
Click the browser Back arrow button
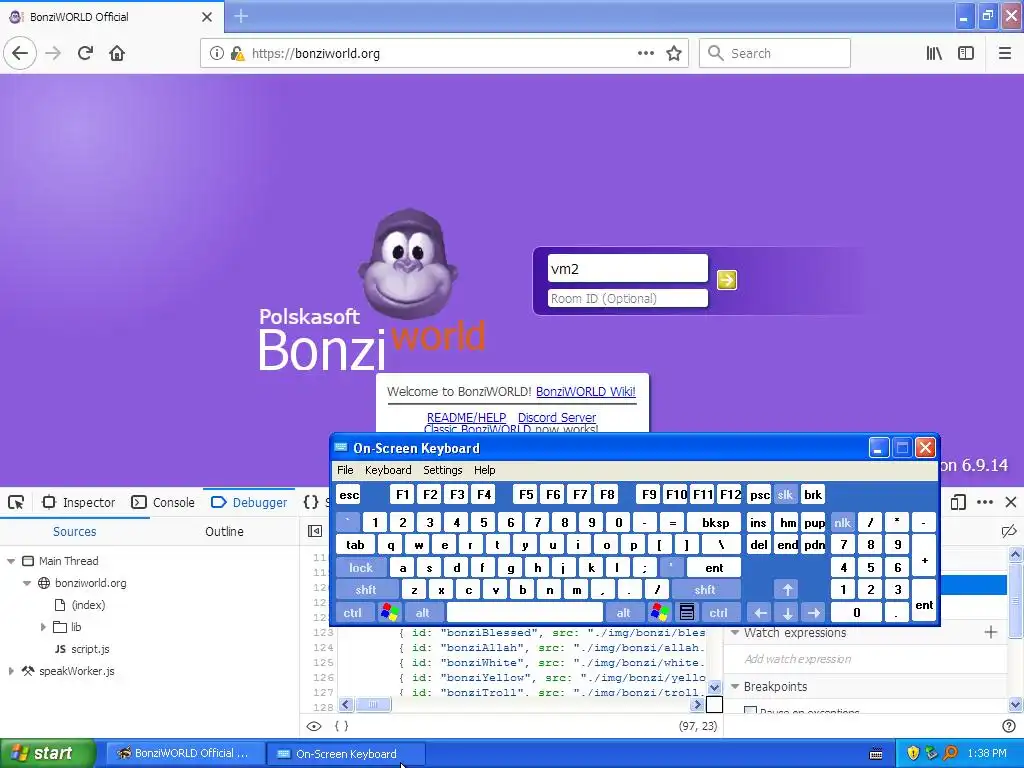[20, 54]
